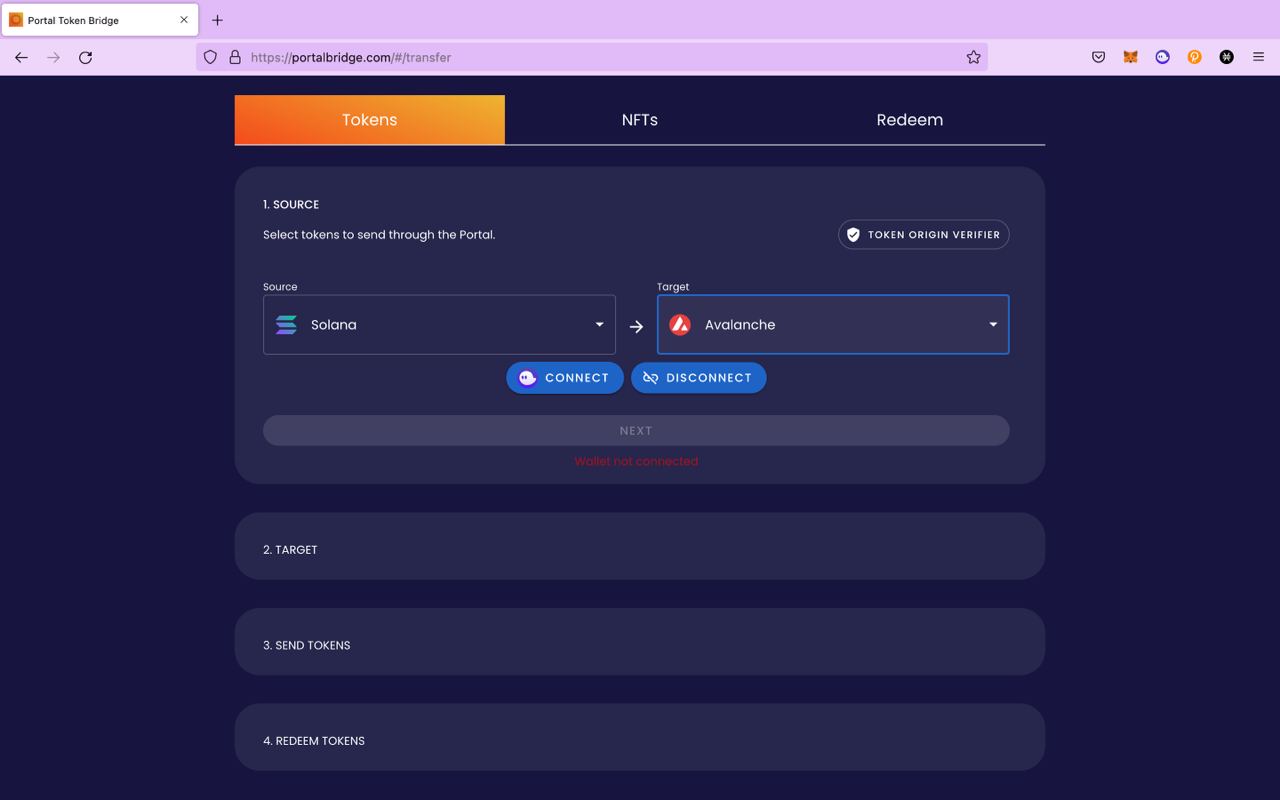Click the disabled Next button

coord(636,430)
